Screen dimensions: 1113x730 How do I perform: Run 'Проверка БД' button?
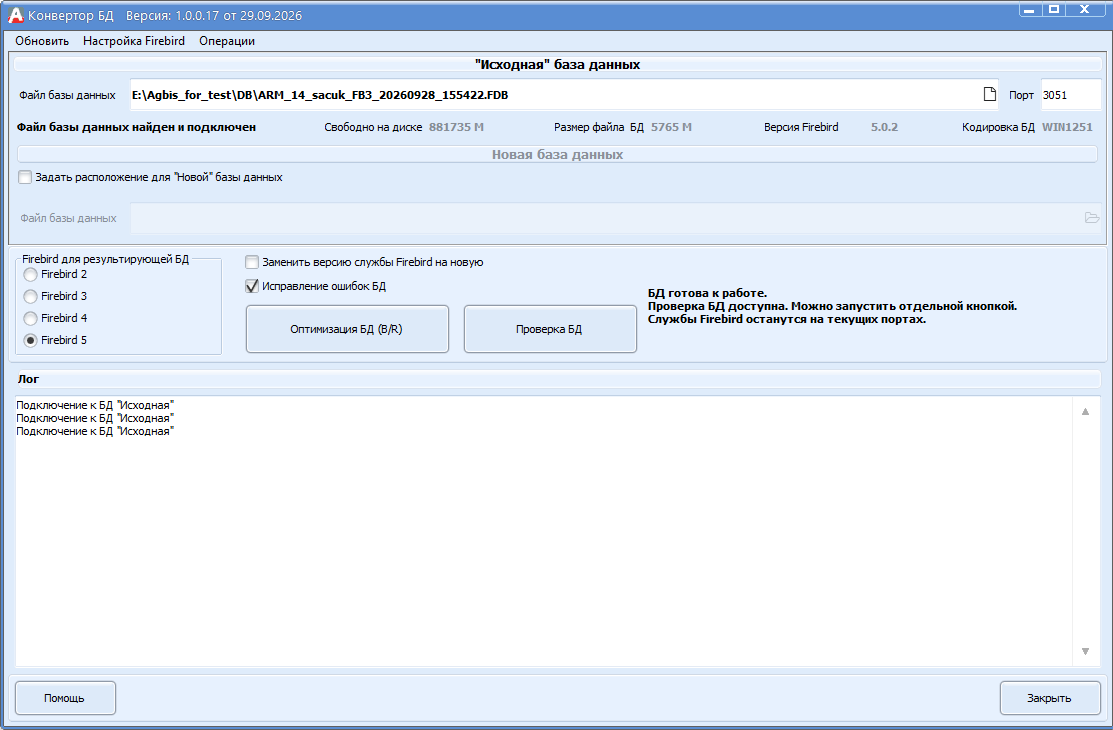coord(550,329)
